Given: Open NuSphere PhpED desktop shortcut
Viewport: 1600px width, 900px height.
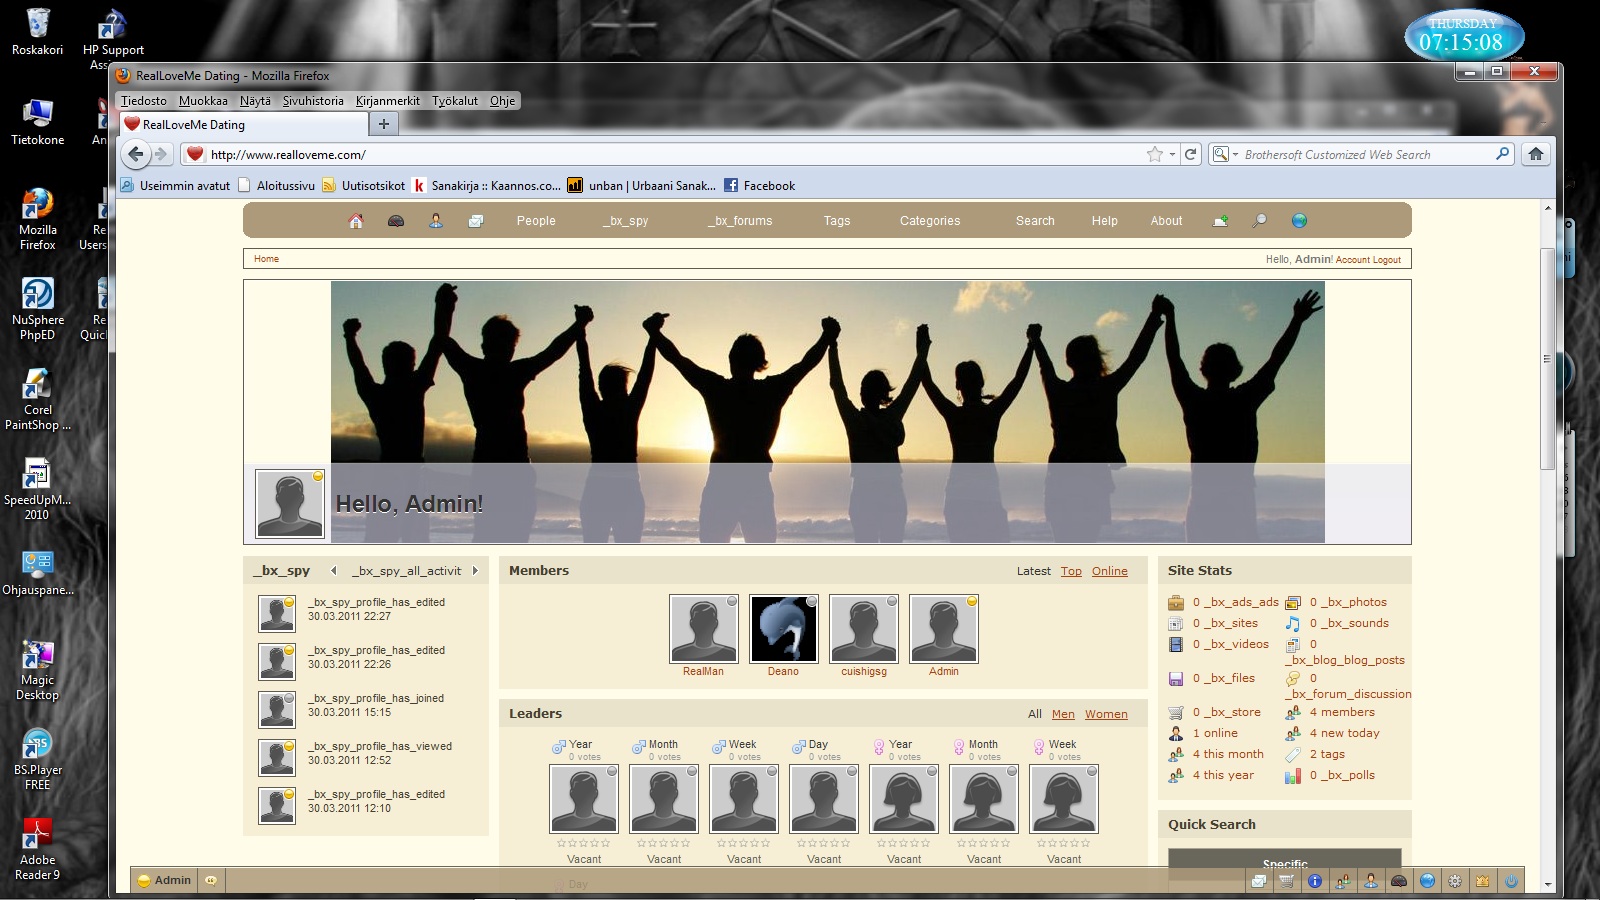Looking at the screenshot, I should click(x=38, y=310).
